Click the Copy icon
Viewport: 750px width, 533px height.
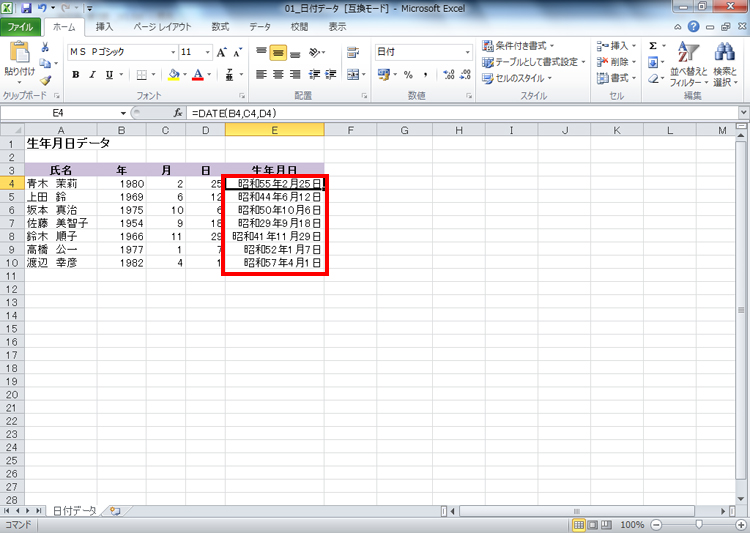45,63
